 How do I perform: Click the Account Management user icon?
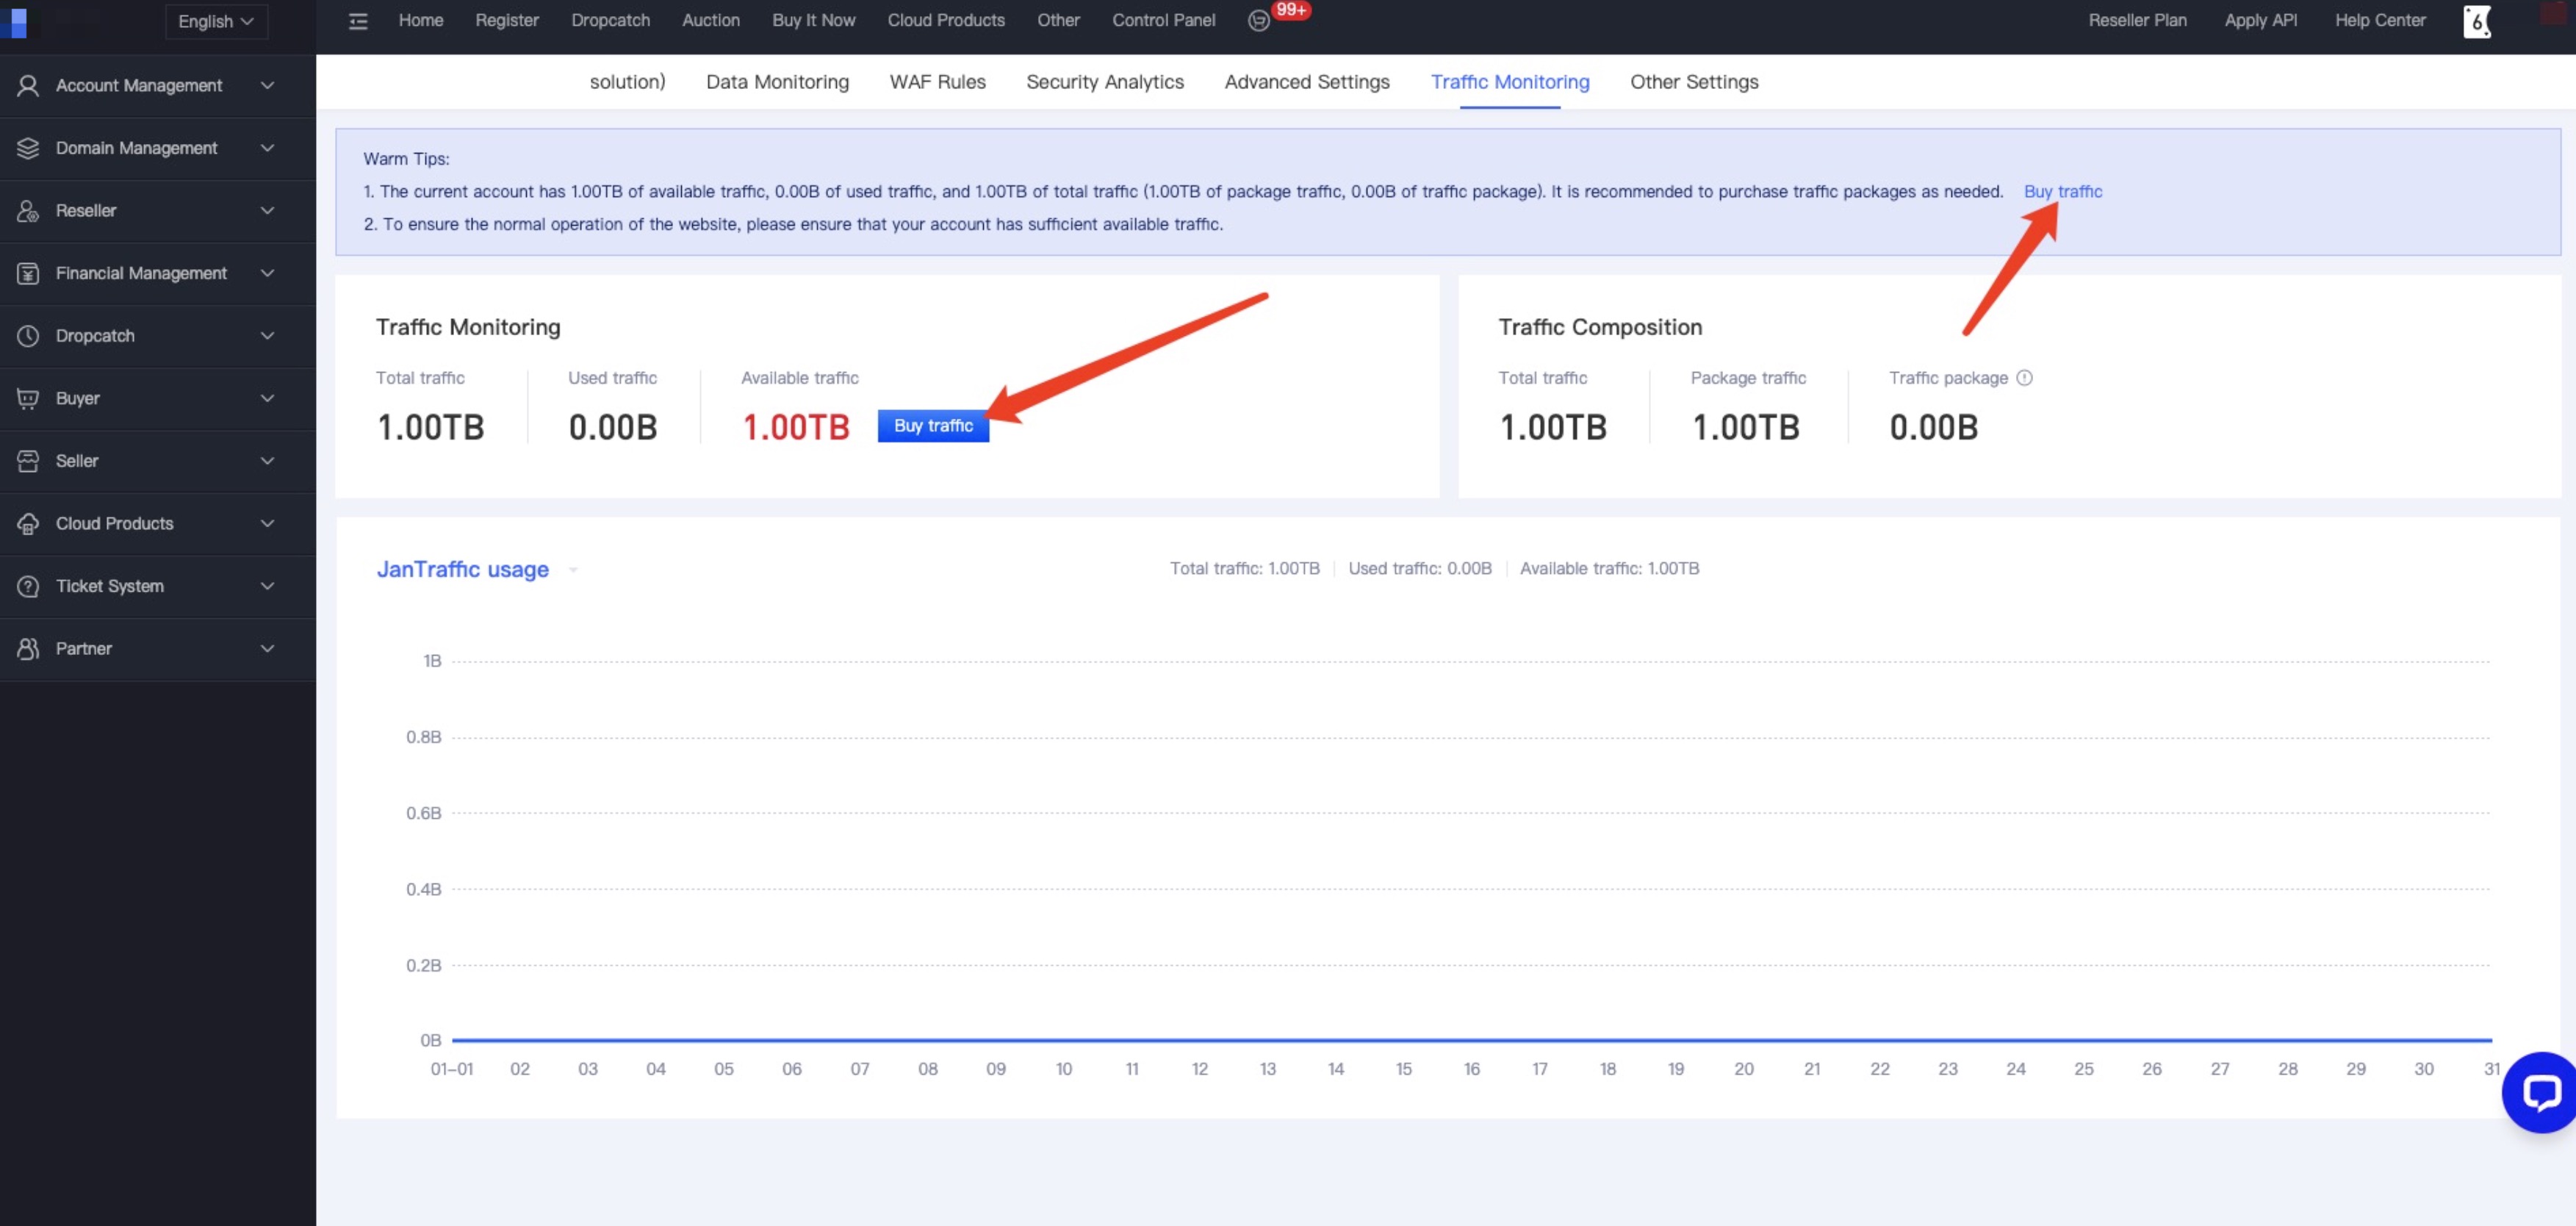coord(28,86)
